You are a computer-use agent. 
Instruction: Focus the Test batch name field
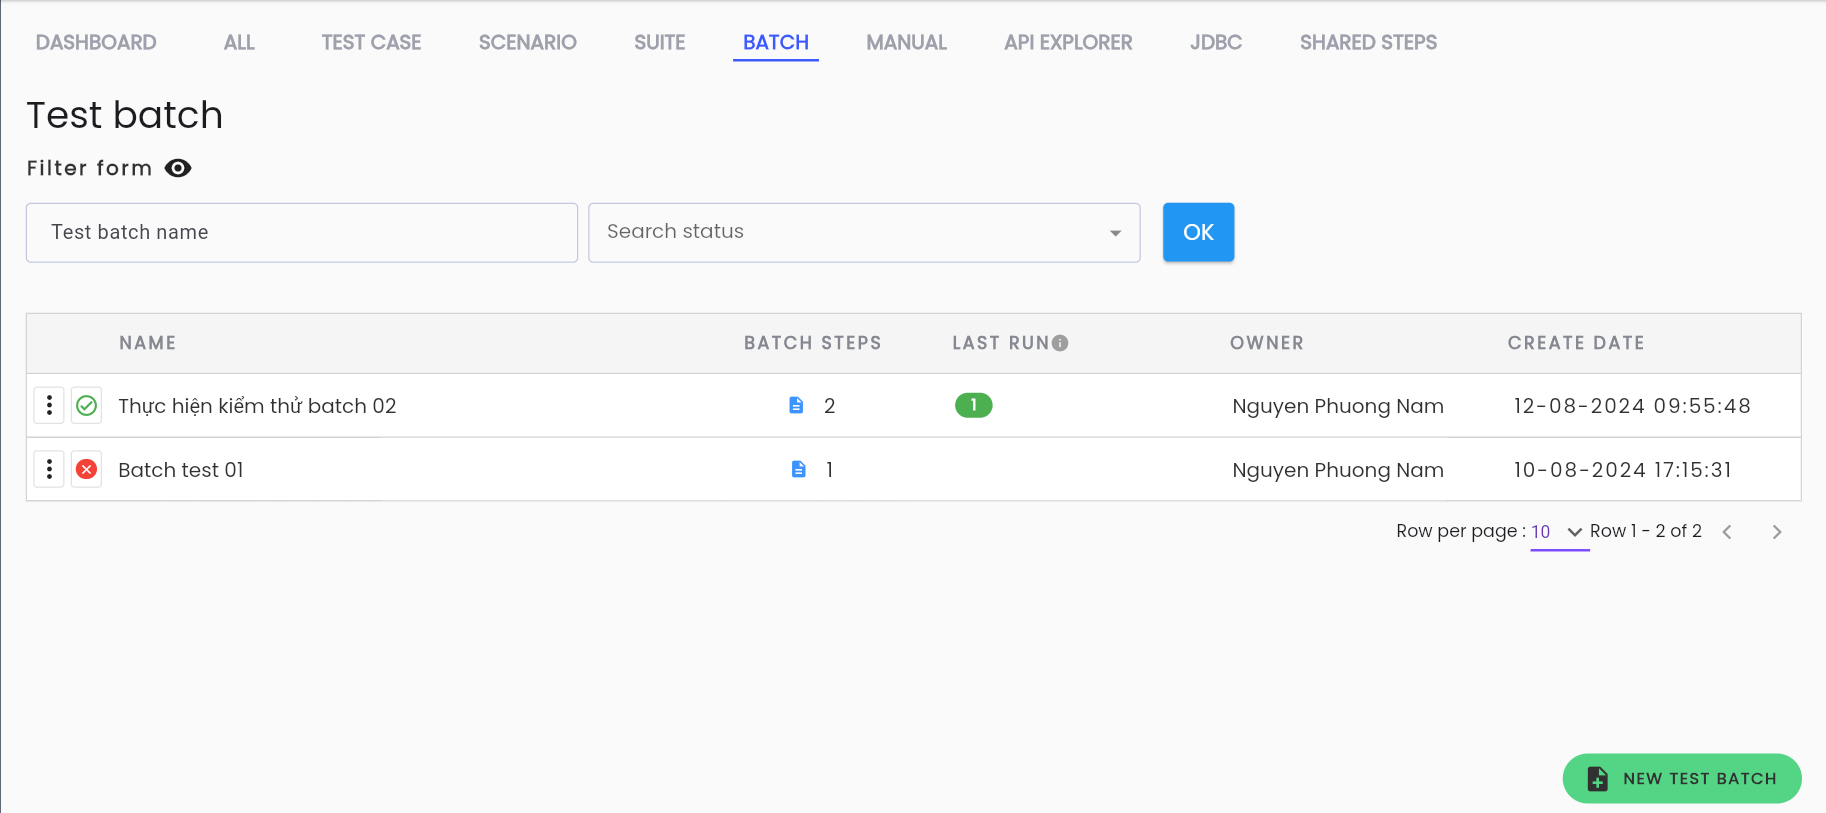pyautogui.click(x=302, y=233)
